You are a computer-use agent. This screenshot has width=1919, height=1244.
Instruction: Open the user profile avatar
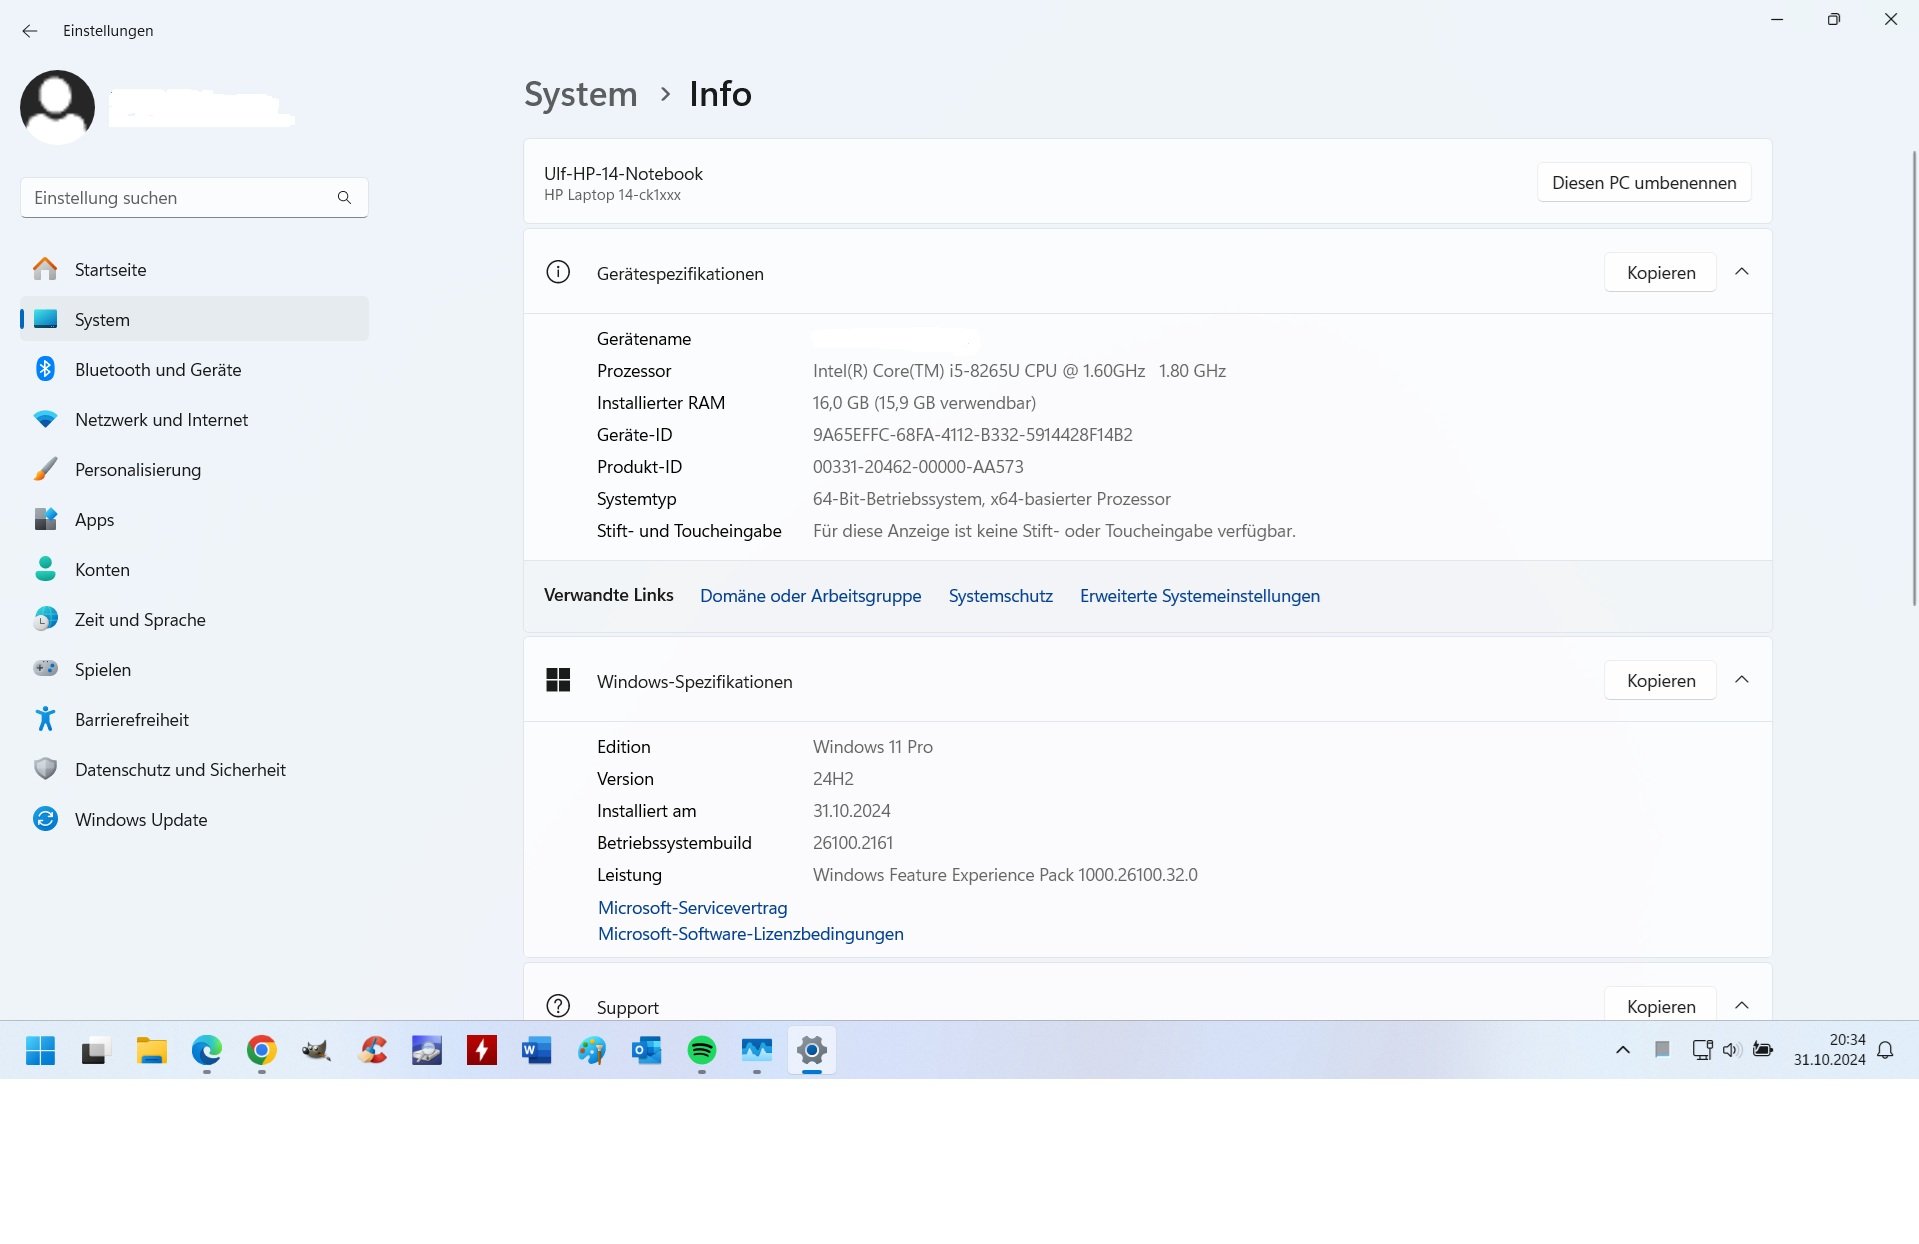coord(57,107)
